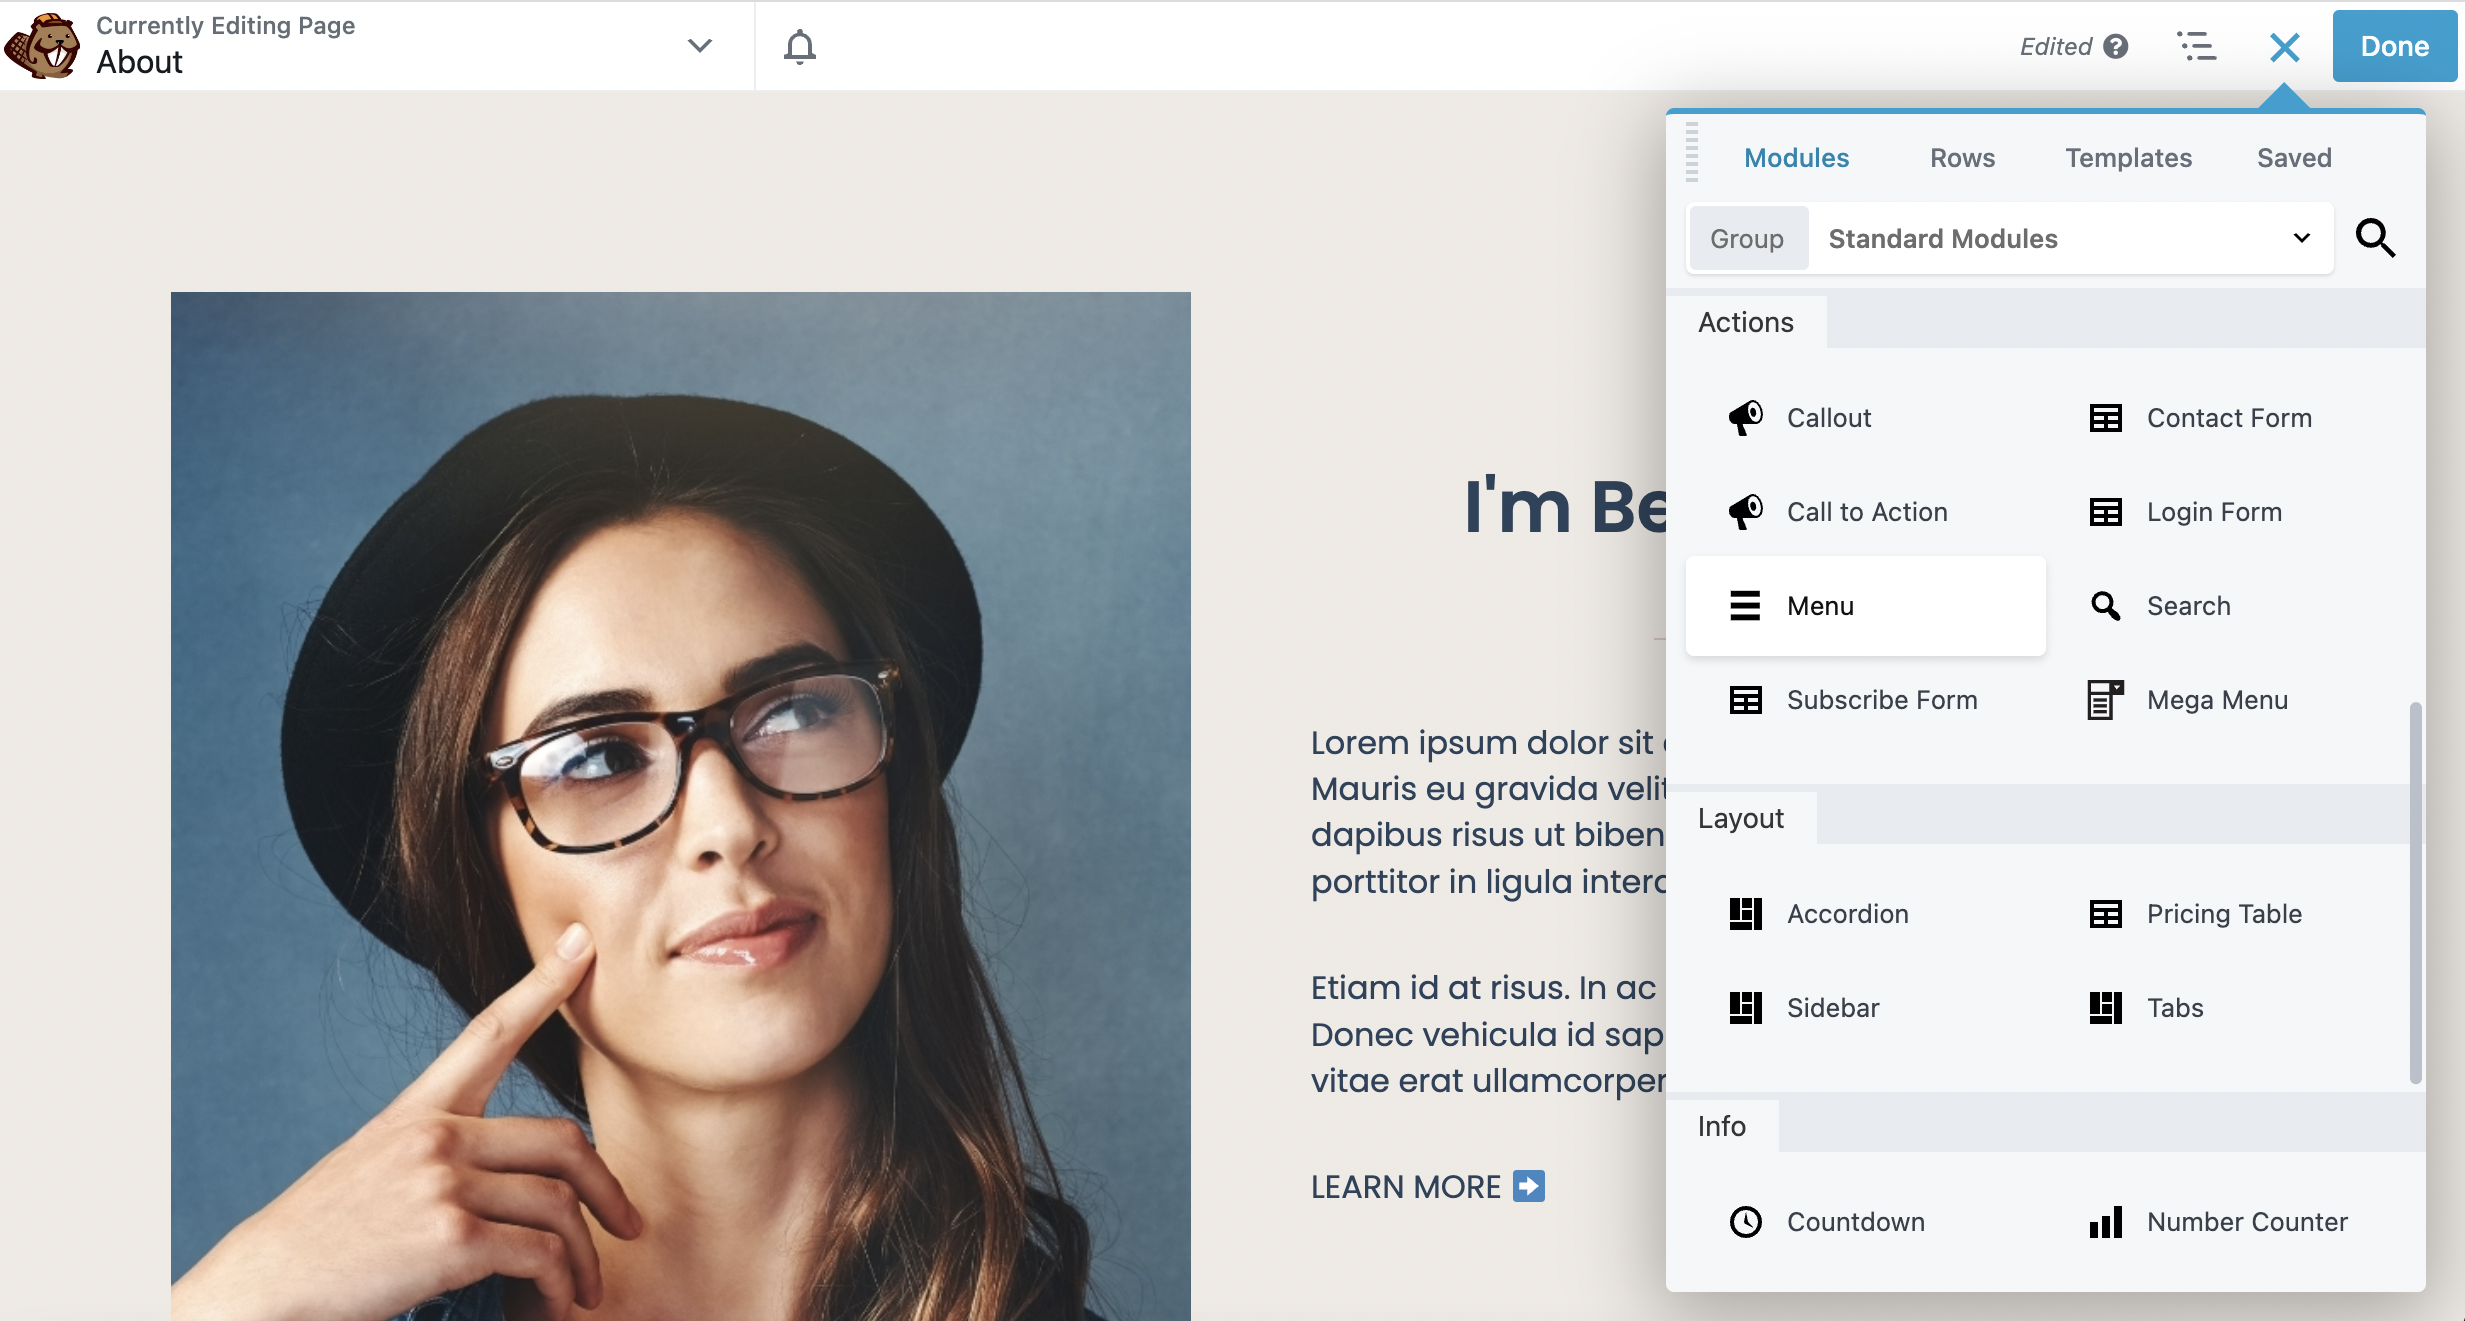
Task: Open the Standard Modules group dropdown
Action: coord(2070,236)
